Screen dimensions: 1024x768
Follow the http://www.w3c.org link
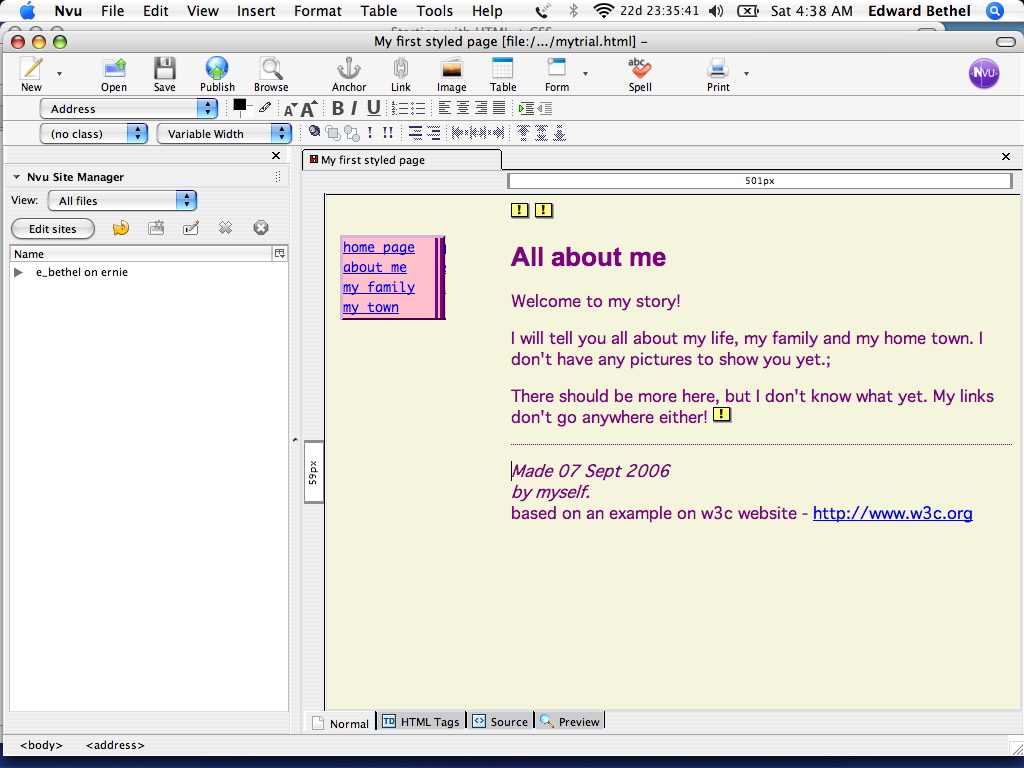click(892, 513)
